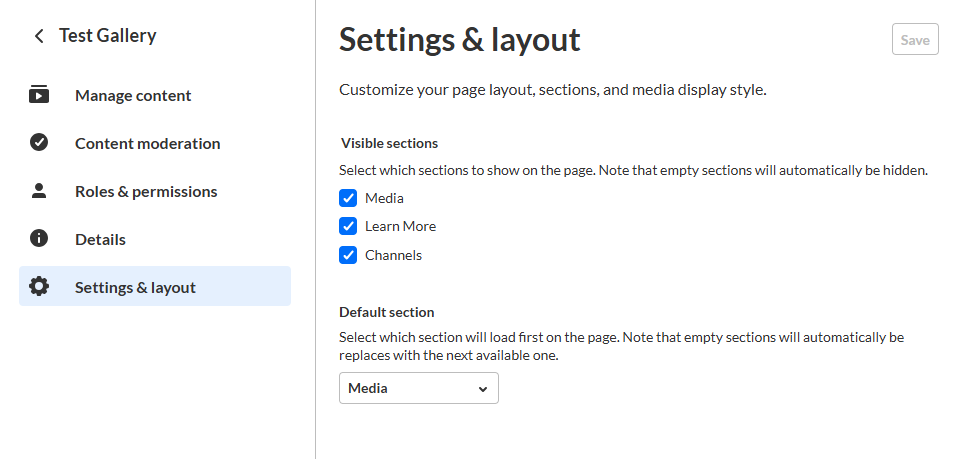Image resolution: width=975 pixels, height=459 pixels.
Task: Open the Default section Media dropdown
Action: click(x=418, y=388)
